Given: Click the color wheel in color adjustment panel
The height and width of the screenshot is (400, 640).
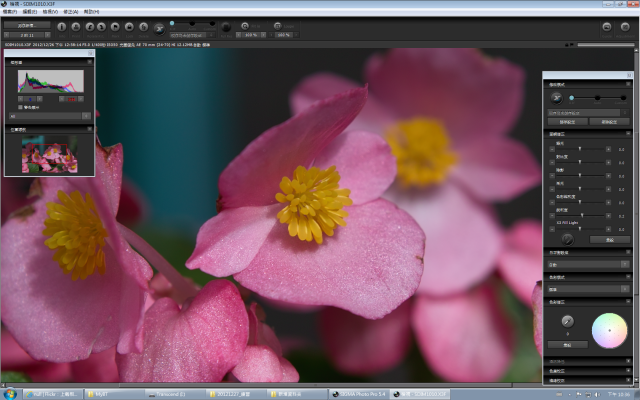Looking at the screenshot, I should (x=609, y=330).
